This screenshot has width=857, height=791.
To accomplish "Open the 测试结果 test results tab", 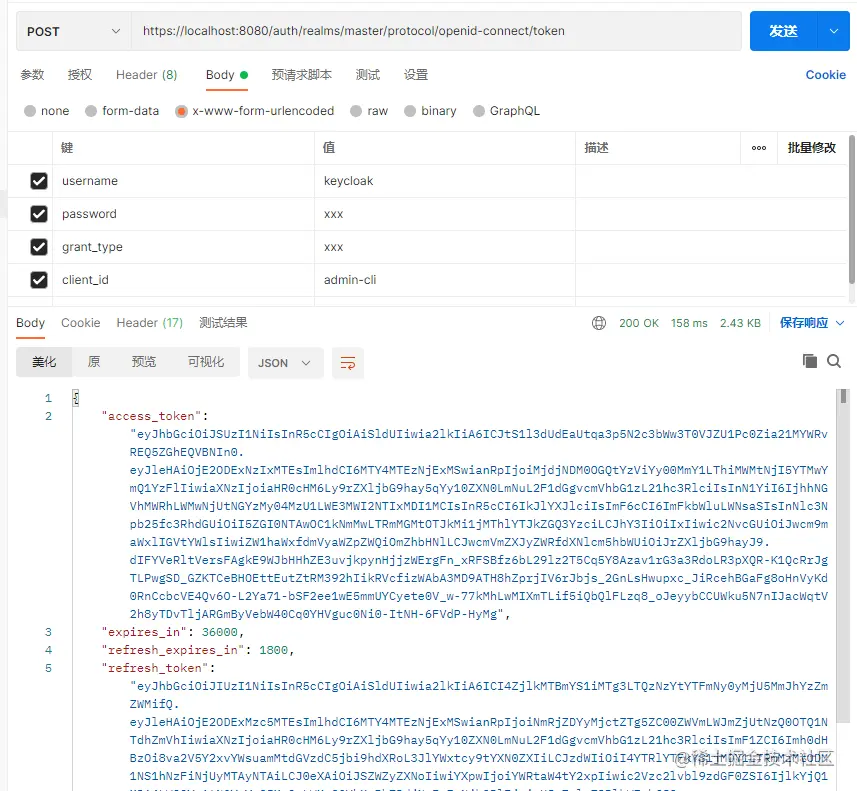I will (223, 323).
